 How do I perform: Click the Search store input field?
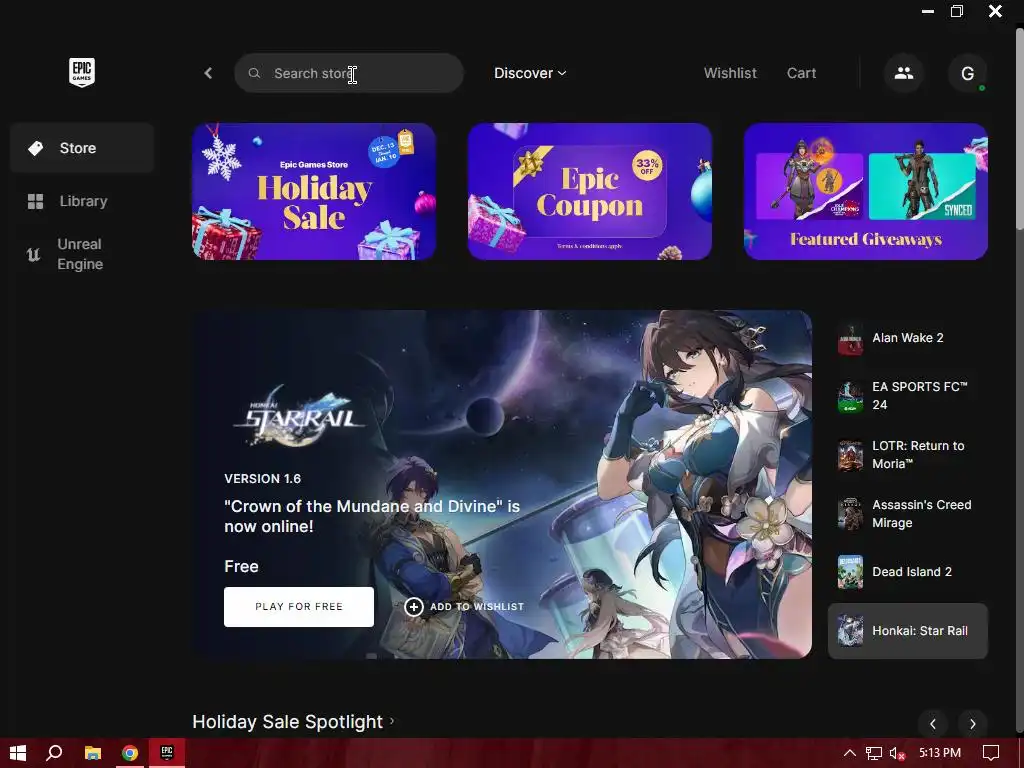pos(349,73)
